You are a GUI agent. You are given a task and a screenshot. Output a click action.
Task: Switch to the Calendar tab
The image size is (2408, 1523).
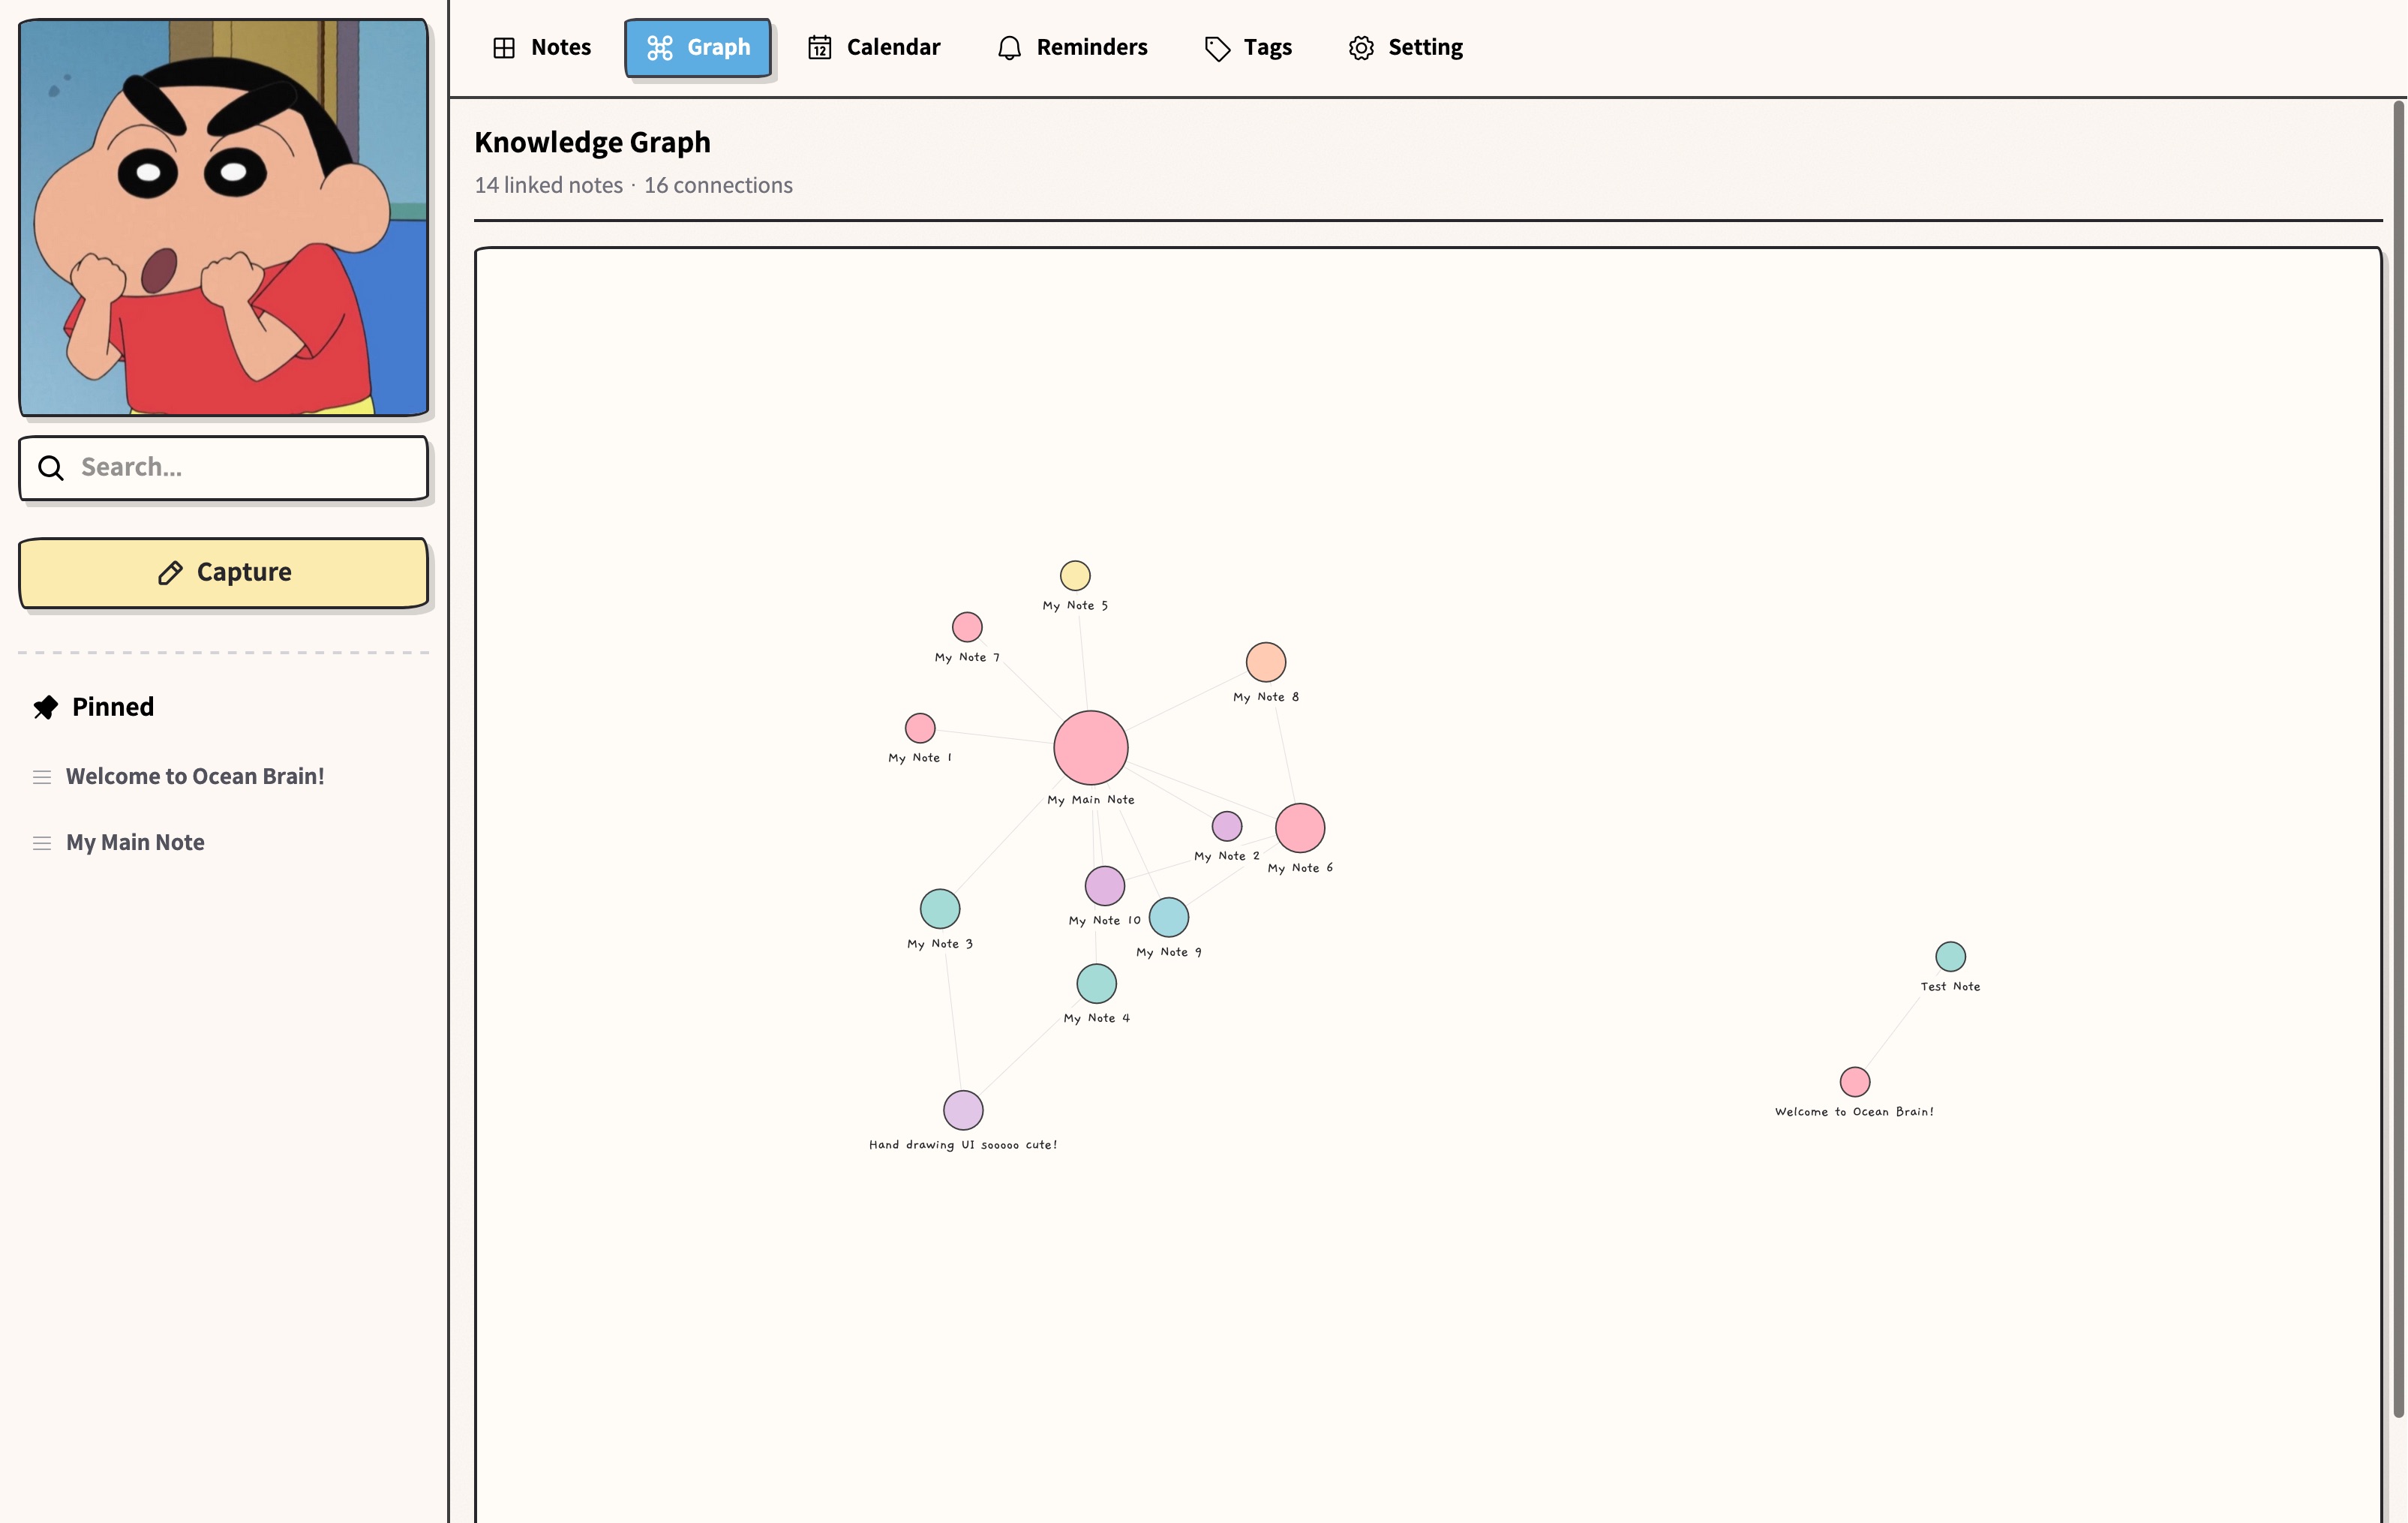(874, 47)
